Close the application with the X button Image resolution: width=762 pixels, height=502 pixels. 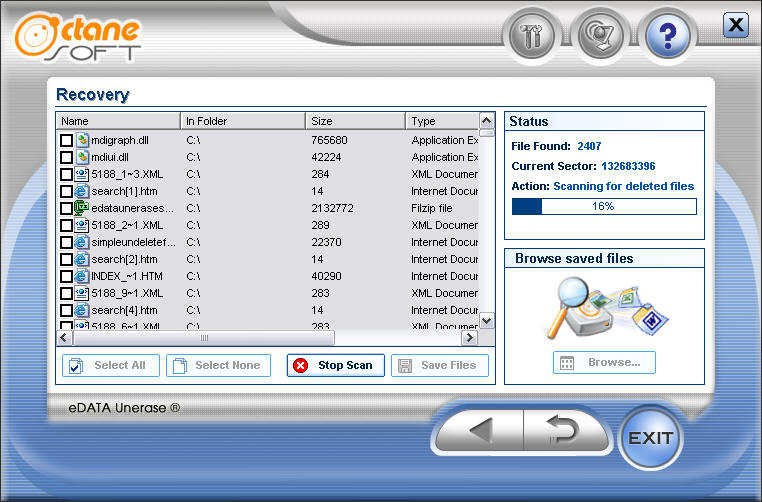[736, 25]
